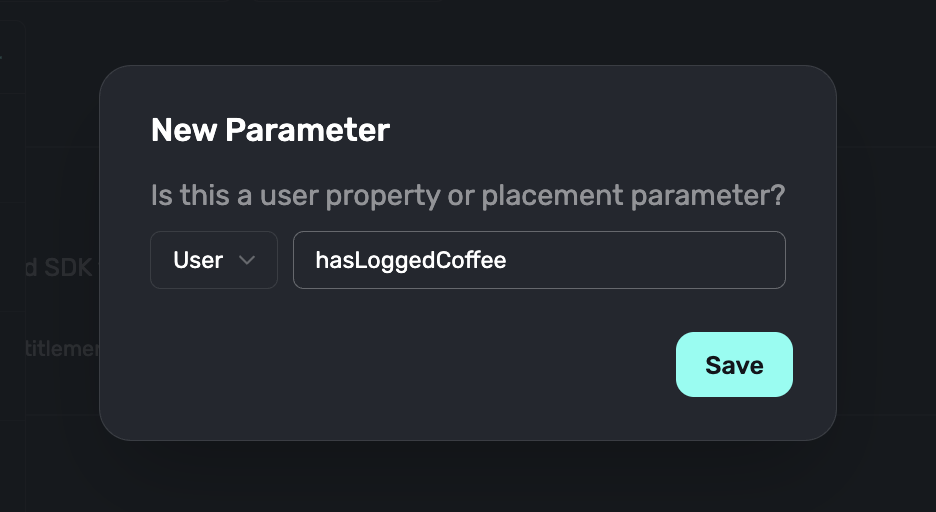
Task: Open the User parameter type dropdown
Action: 214,261
